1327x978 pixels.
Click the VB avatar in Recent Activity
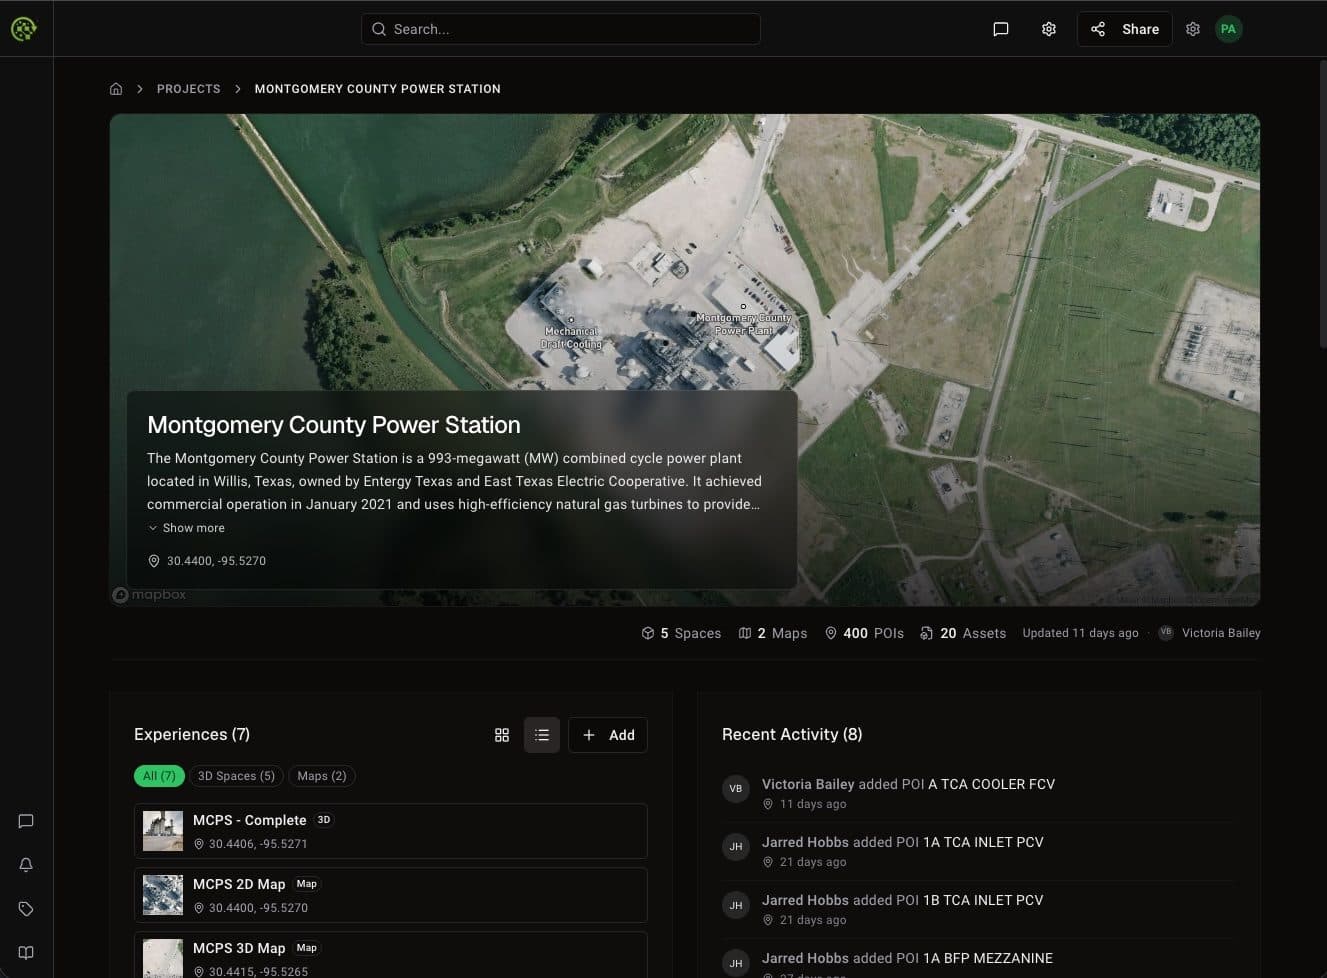tap(736, 789)
